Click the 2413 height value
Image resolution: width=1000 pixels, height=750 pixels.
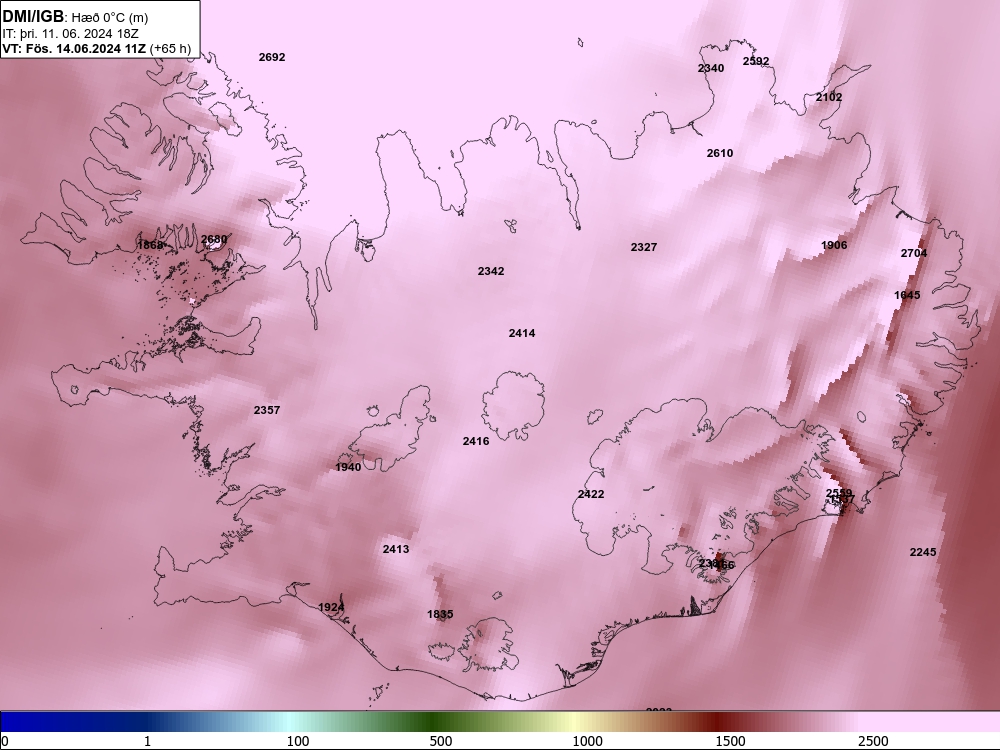tap(395, 550)
